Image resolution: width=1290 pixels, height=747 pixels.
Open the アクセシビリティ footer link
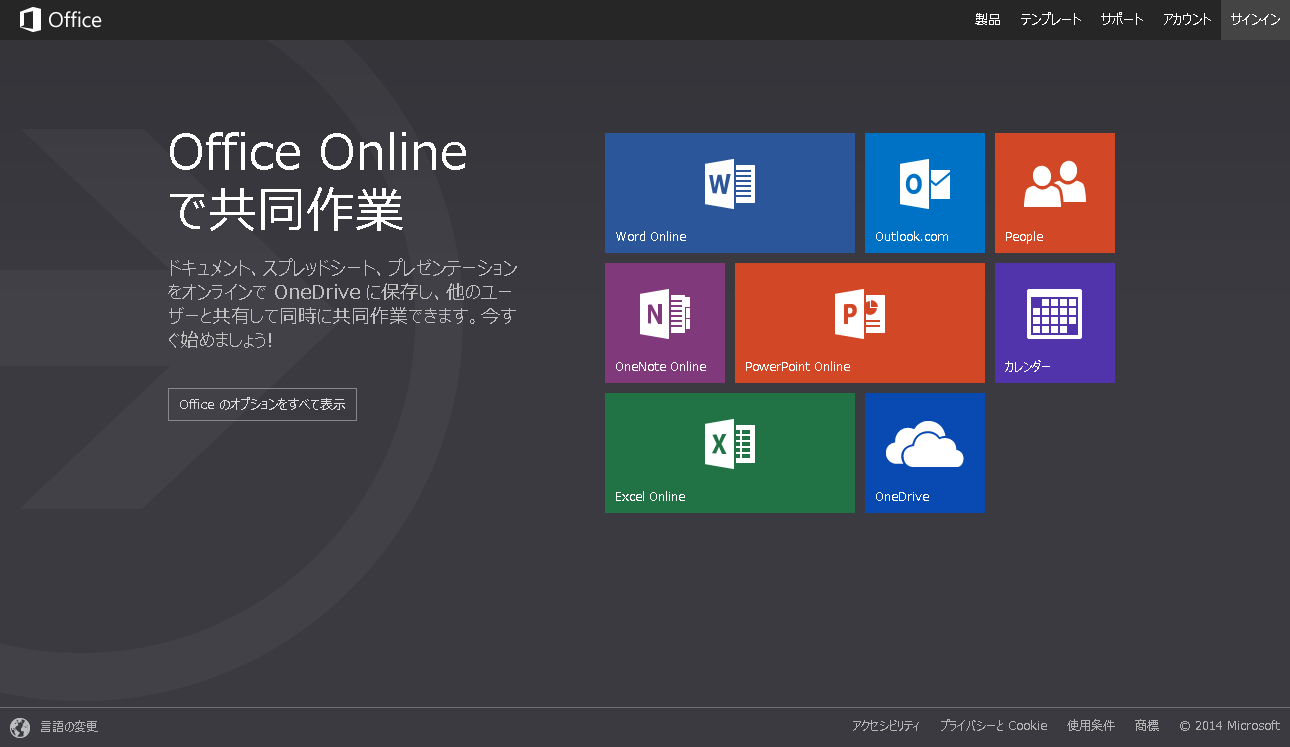coord(886,726)
